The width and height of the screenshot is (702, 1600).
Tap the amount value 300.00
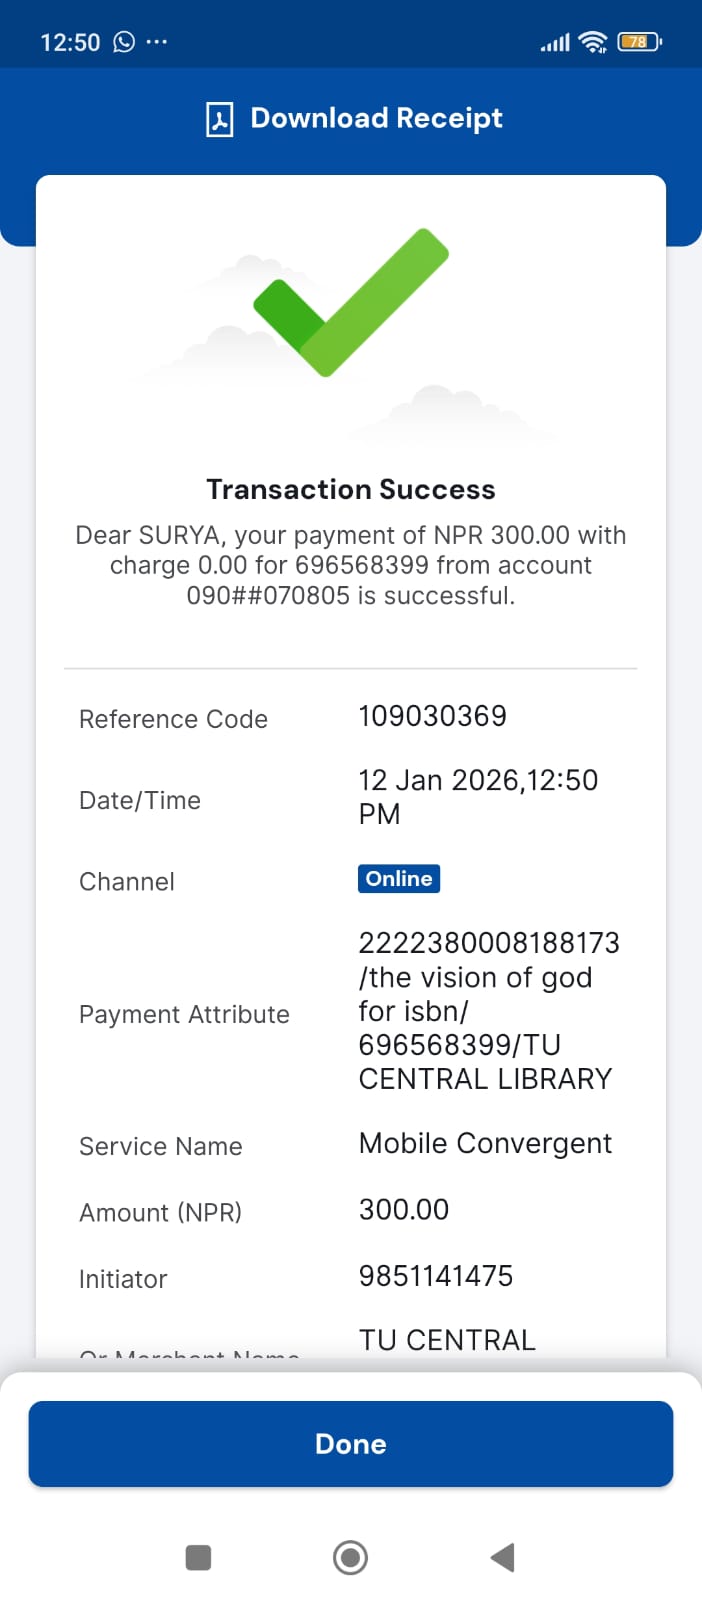tap(404, 1210)
